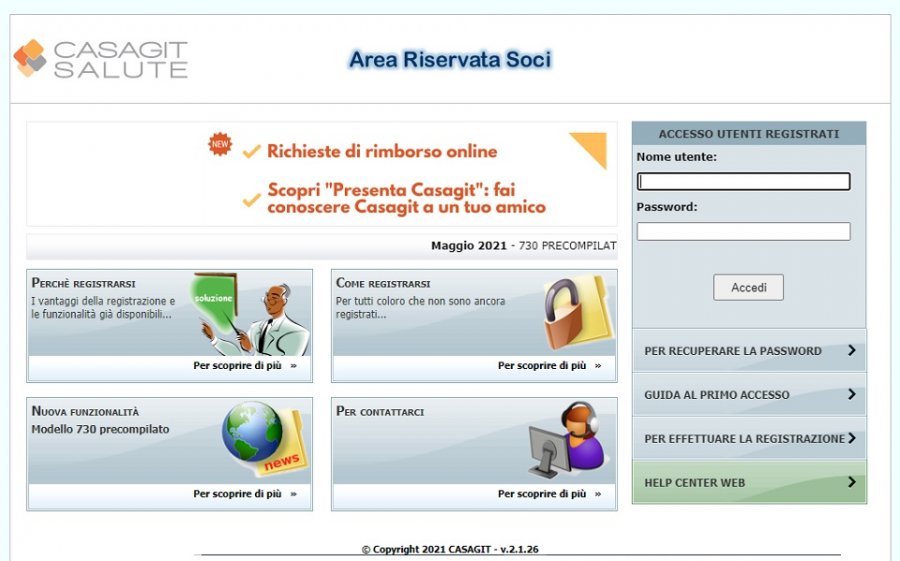Click Accesso utenti registrati header
Image resolution: width=900 pixels, height=561 pixels.
(x=748, y=134)
